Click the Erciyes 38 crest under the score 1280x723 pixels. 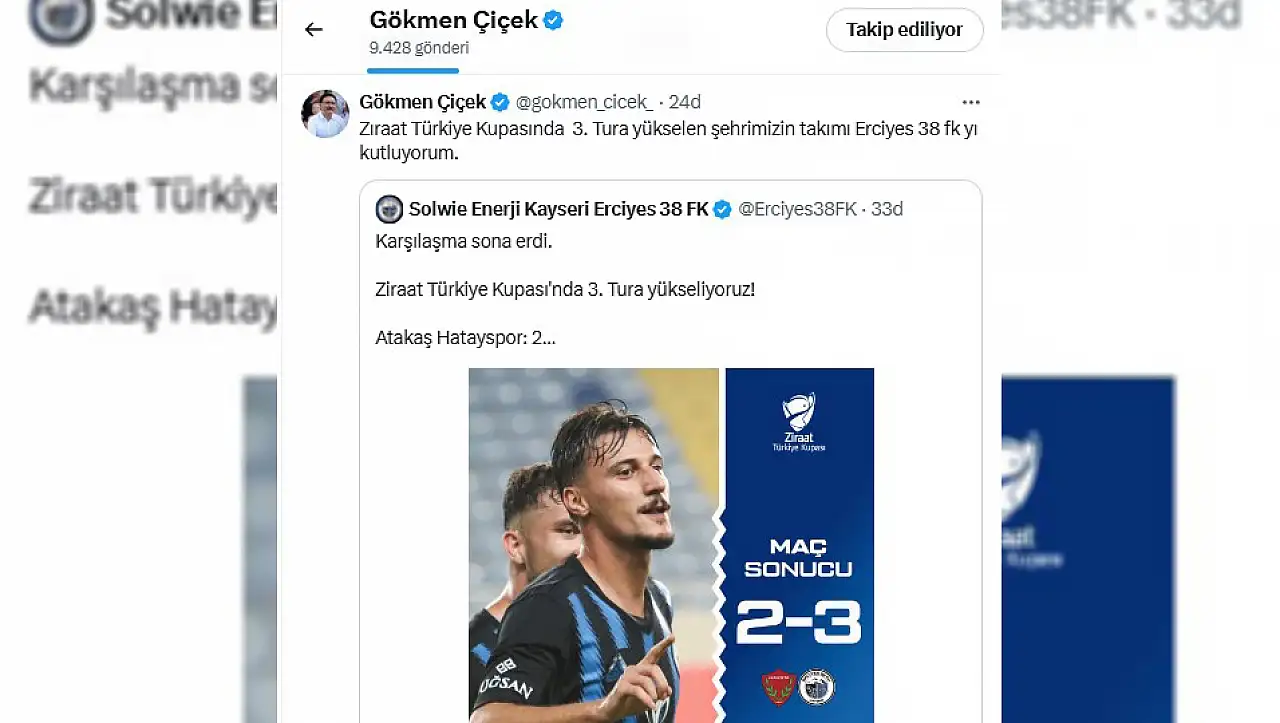click(x=817, y=687)
